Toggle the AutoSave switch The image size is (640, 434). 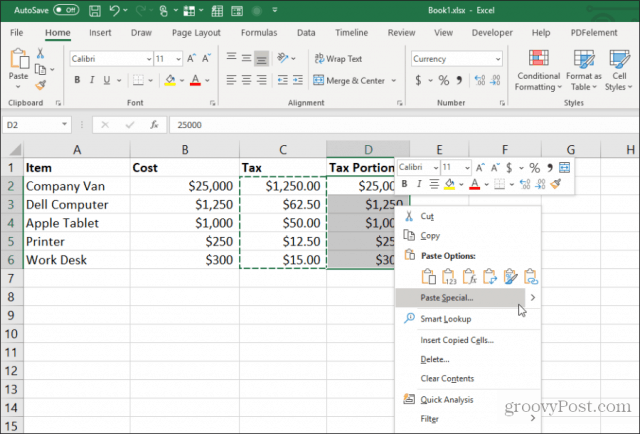[x=66, y=10]
